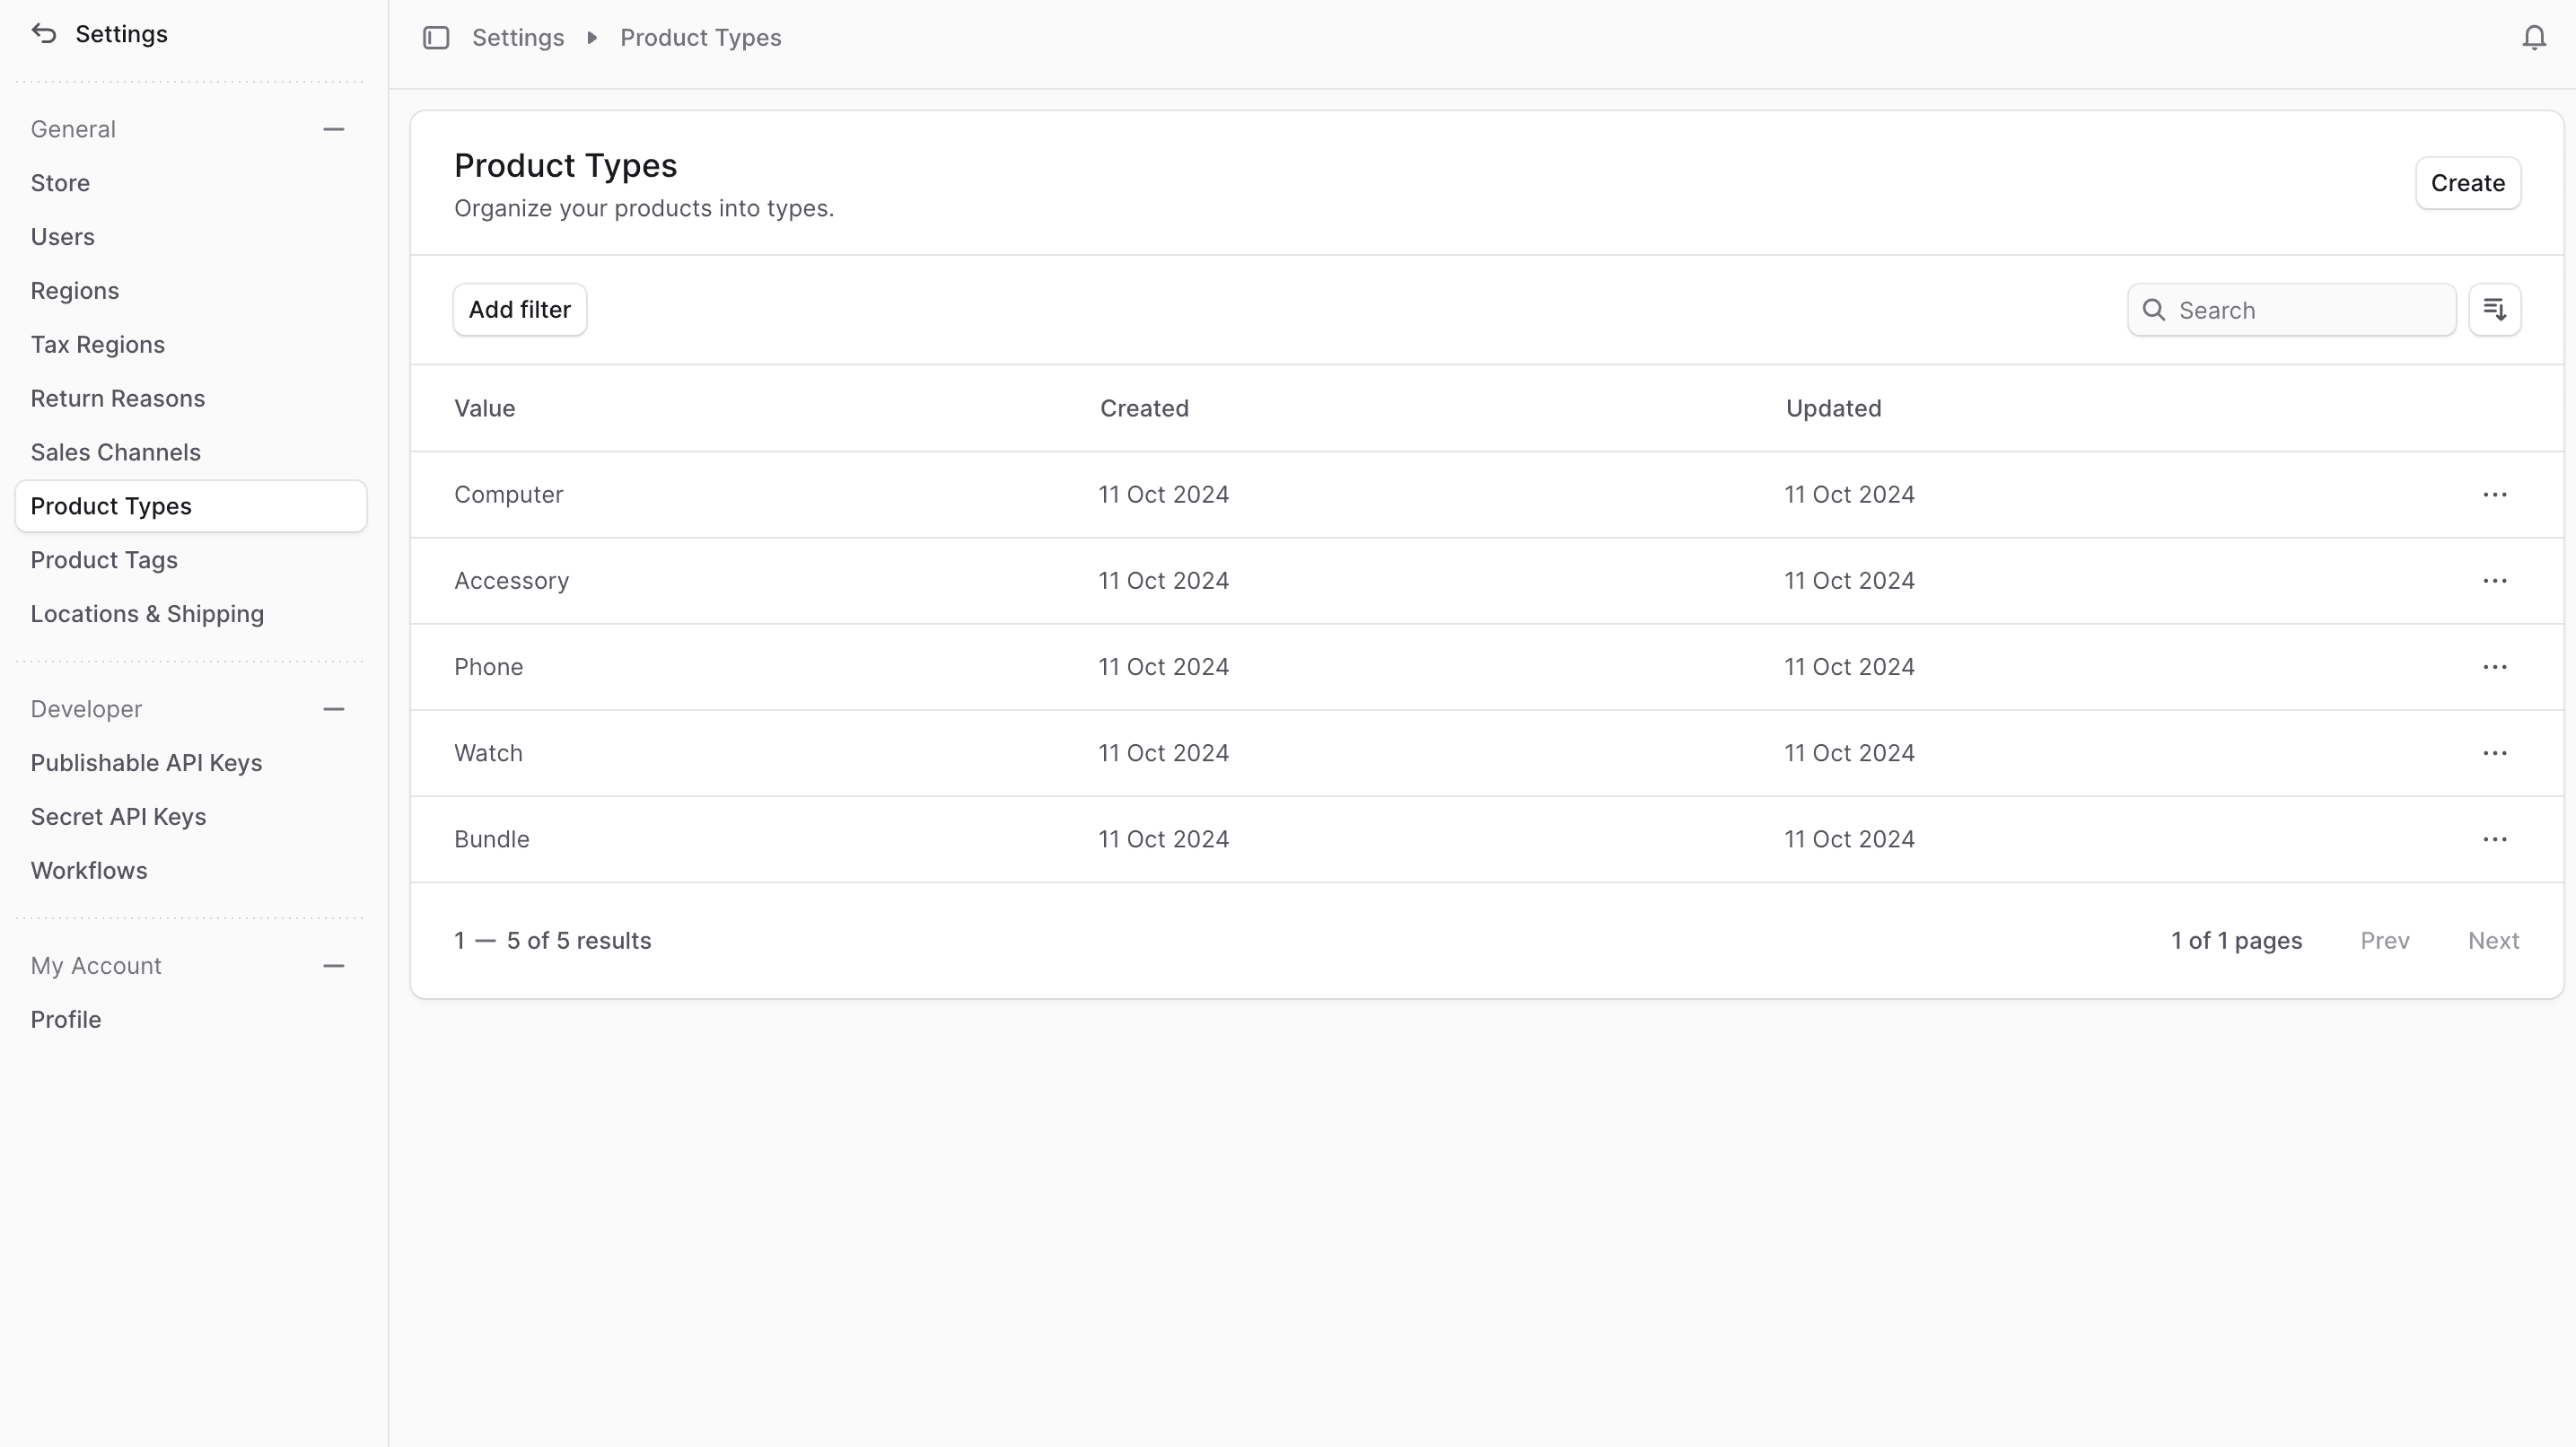Click the back arrow next to Settings
2576x1447 pixels.
44,34
